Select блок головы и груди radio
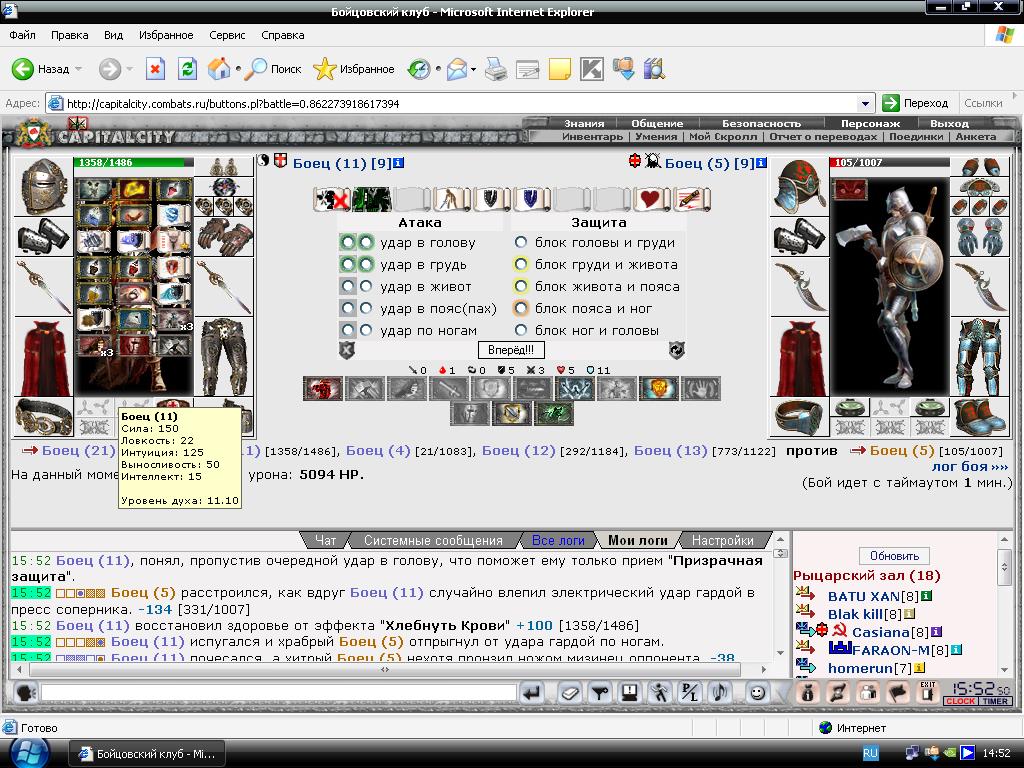The width and height of the screenshot is (1024, 768). point(520,242)
